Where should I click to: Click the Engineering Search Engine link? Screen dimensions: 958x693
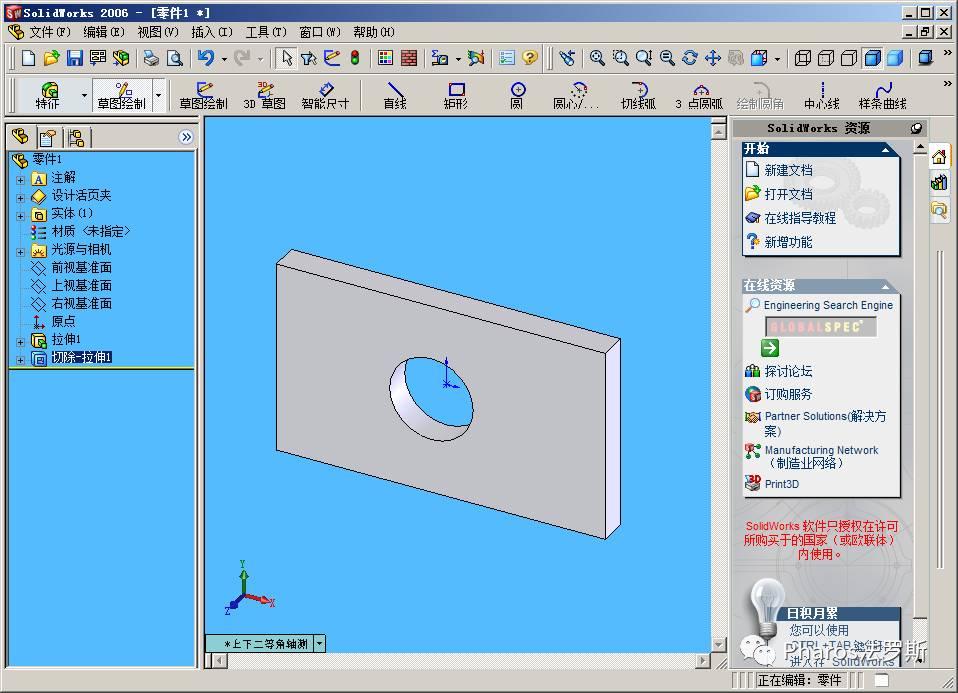(x=828, y=305)
